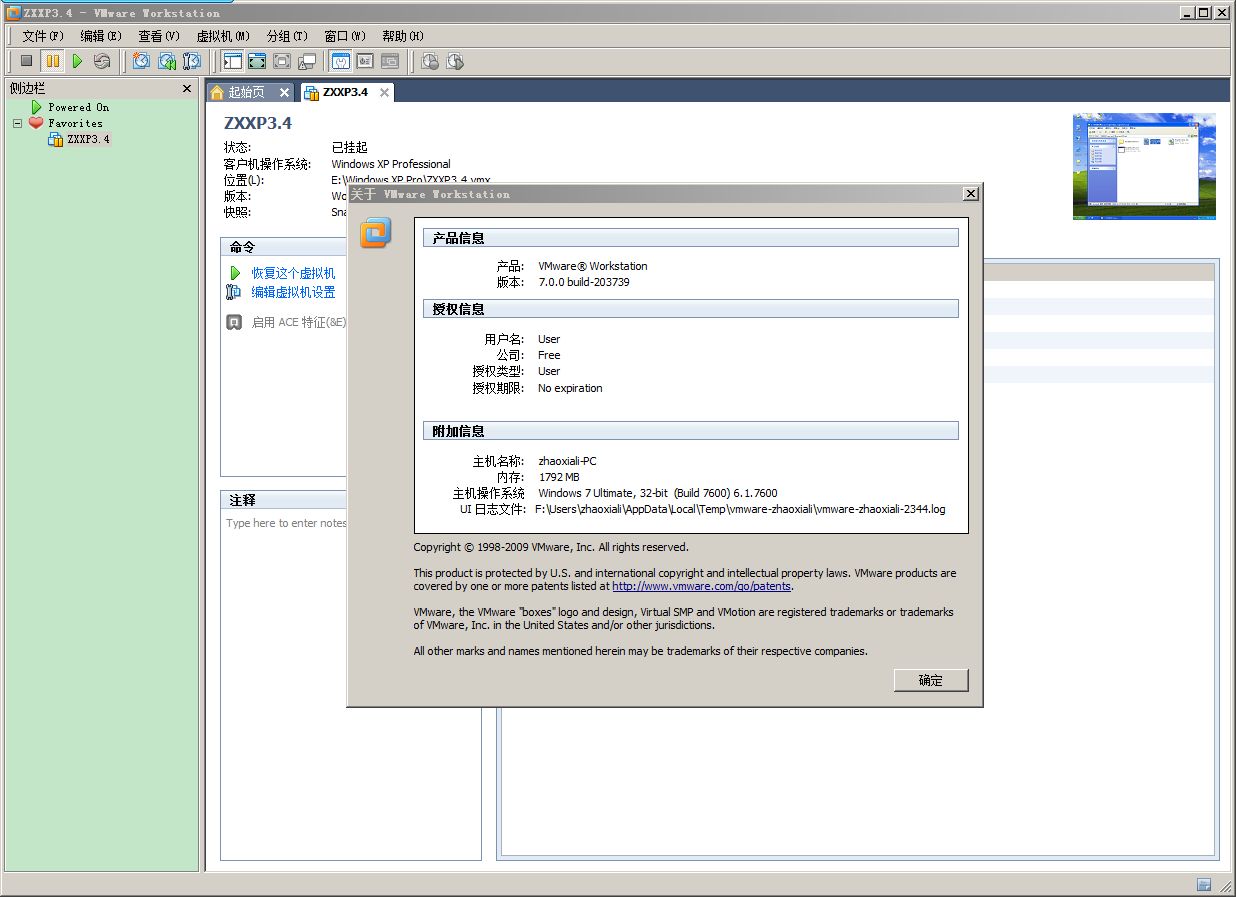Click the 产品信息 section header
This screenshot has width=1236, height=897.
point(691,238)
